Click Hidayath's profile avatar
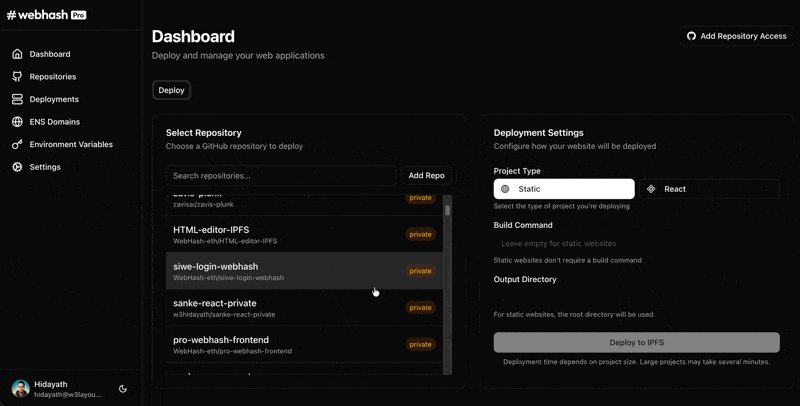This screenshot has width=800, height=406. coord(20,389)
